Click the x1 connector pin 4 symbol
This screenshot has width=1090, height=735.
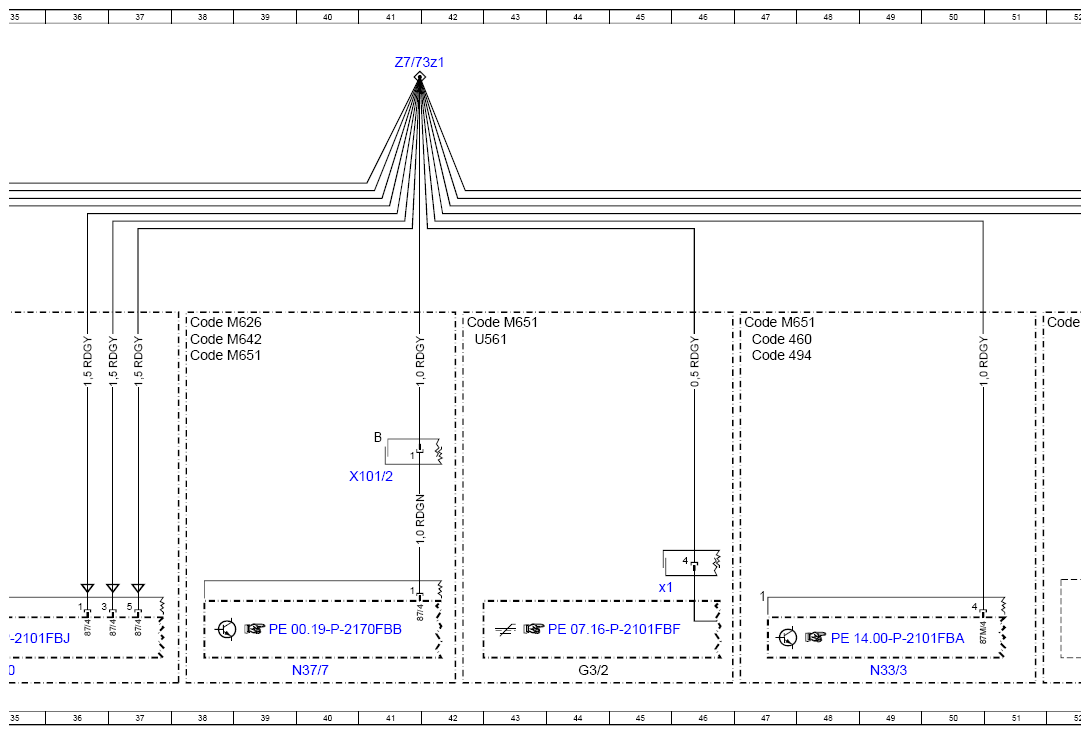(693, 564)
